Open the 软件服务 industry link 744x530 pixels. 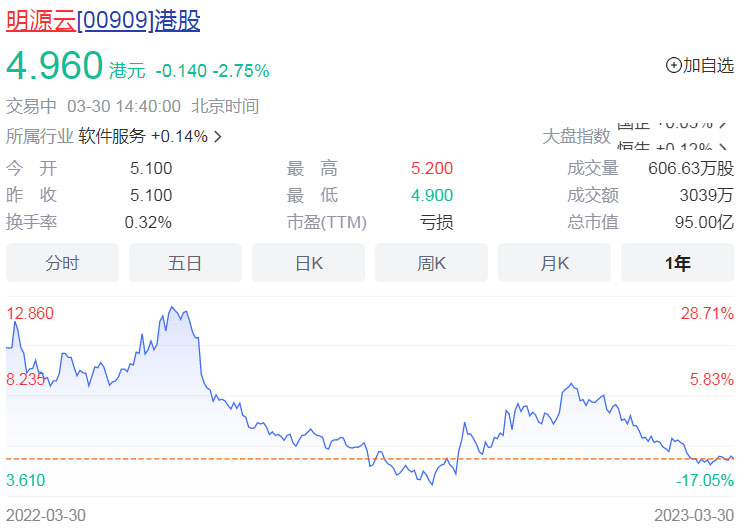tap(112, 136)
